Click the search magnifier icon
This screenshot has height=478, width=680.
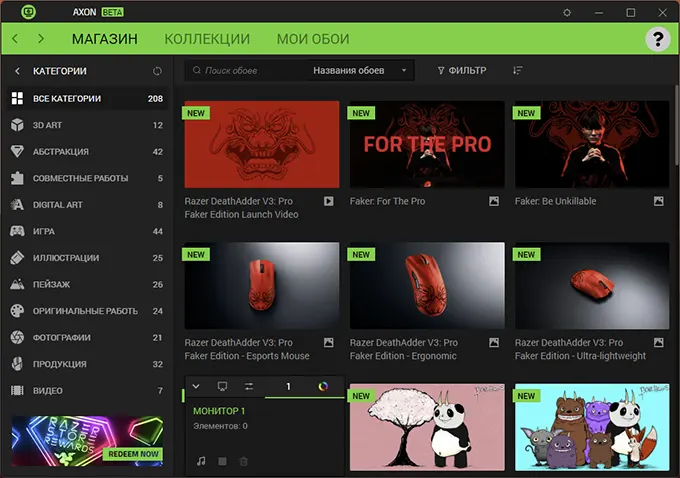(x=196, y=70)
